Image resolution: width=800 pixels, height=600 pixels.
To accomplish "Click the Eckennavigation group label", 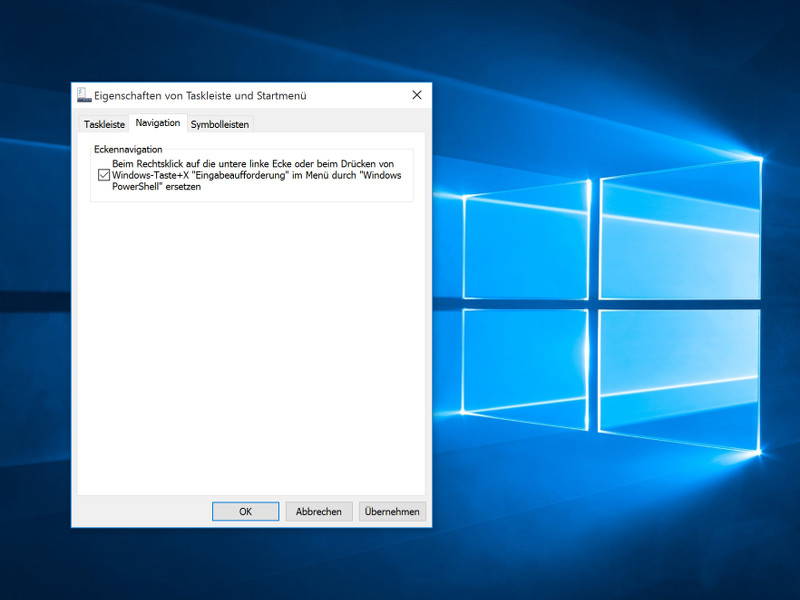I will [x=128, y=149].
